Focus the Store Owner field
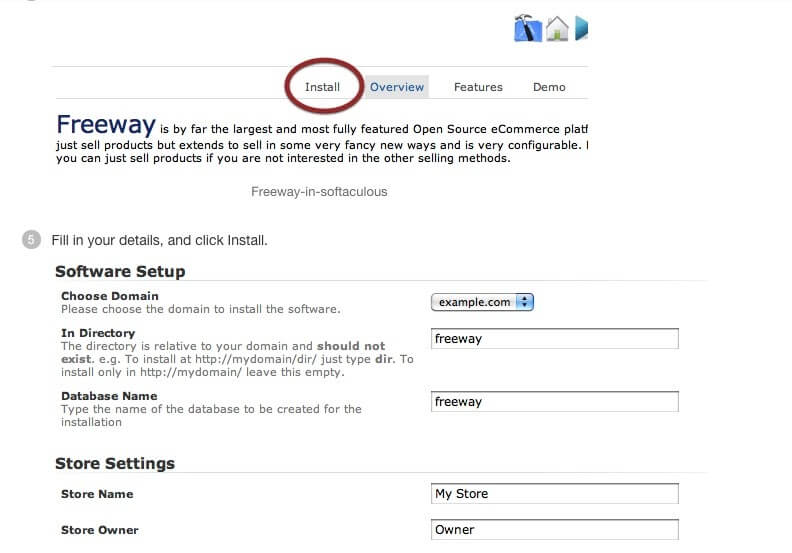 click(x=555, y=529)
